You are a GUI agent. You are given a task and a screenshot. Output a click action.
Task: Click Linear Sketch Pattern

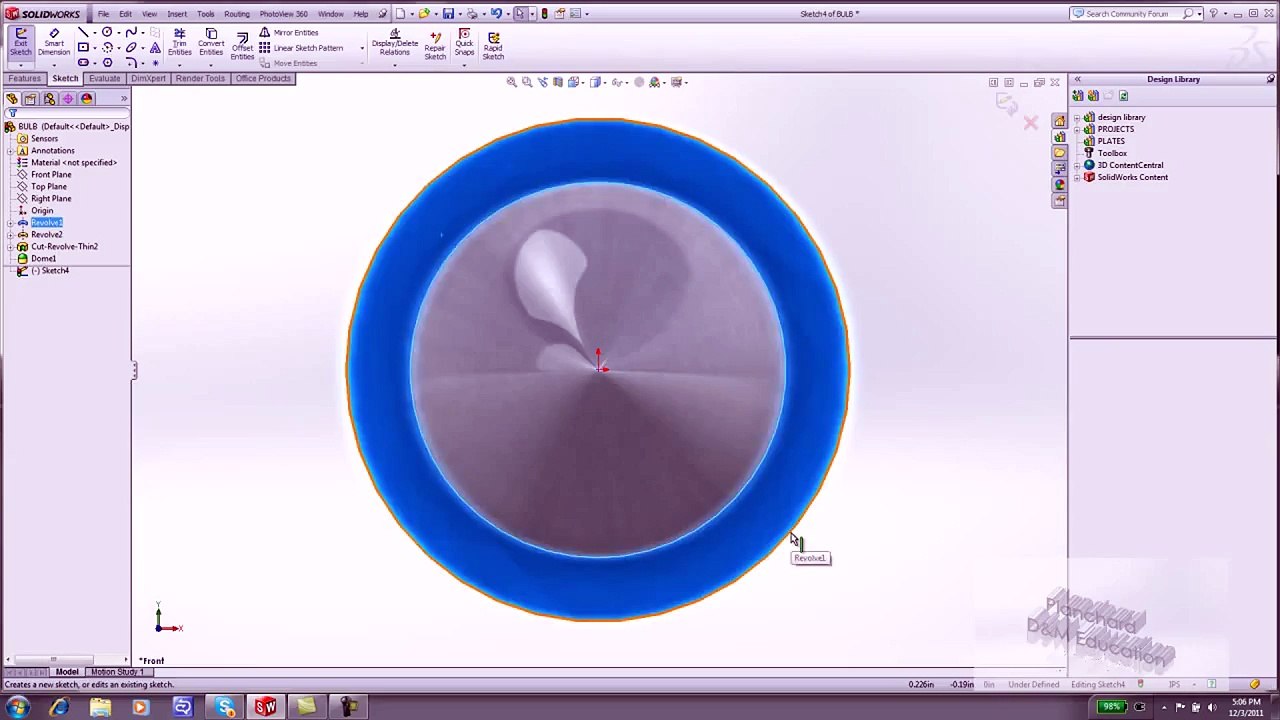coord(301,48)
